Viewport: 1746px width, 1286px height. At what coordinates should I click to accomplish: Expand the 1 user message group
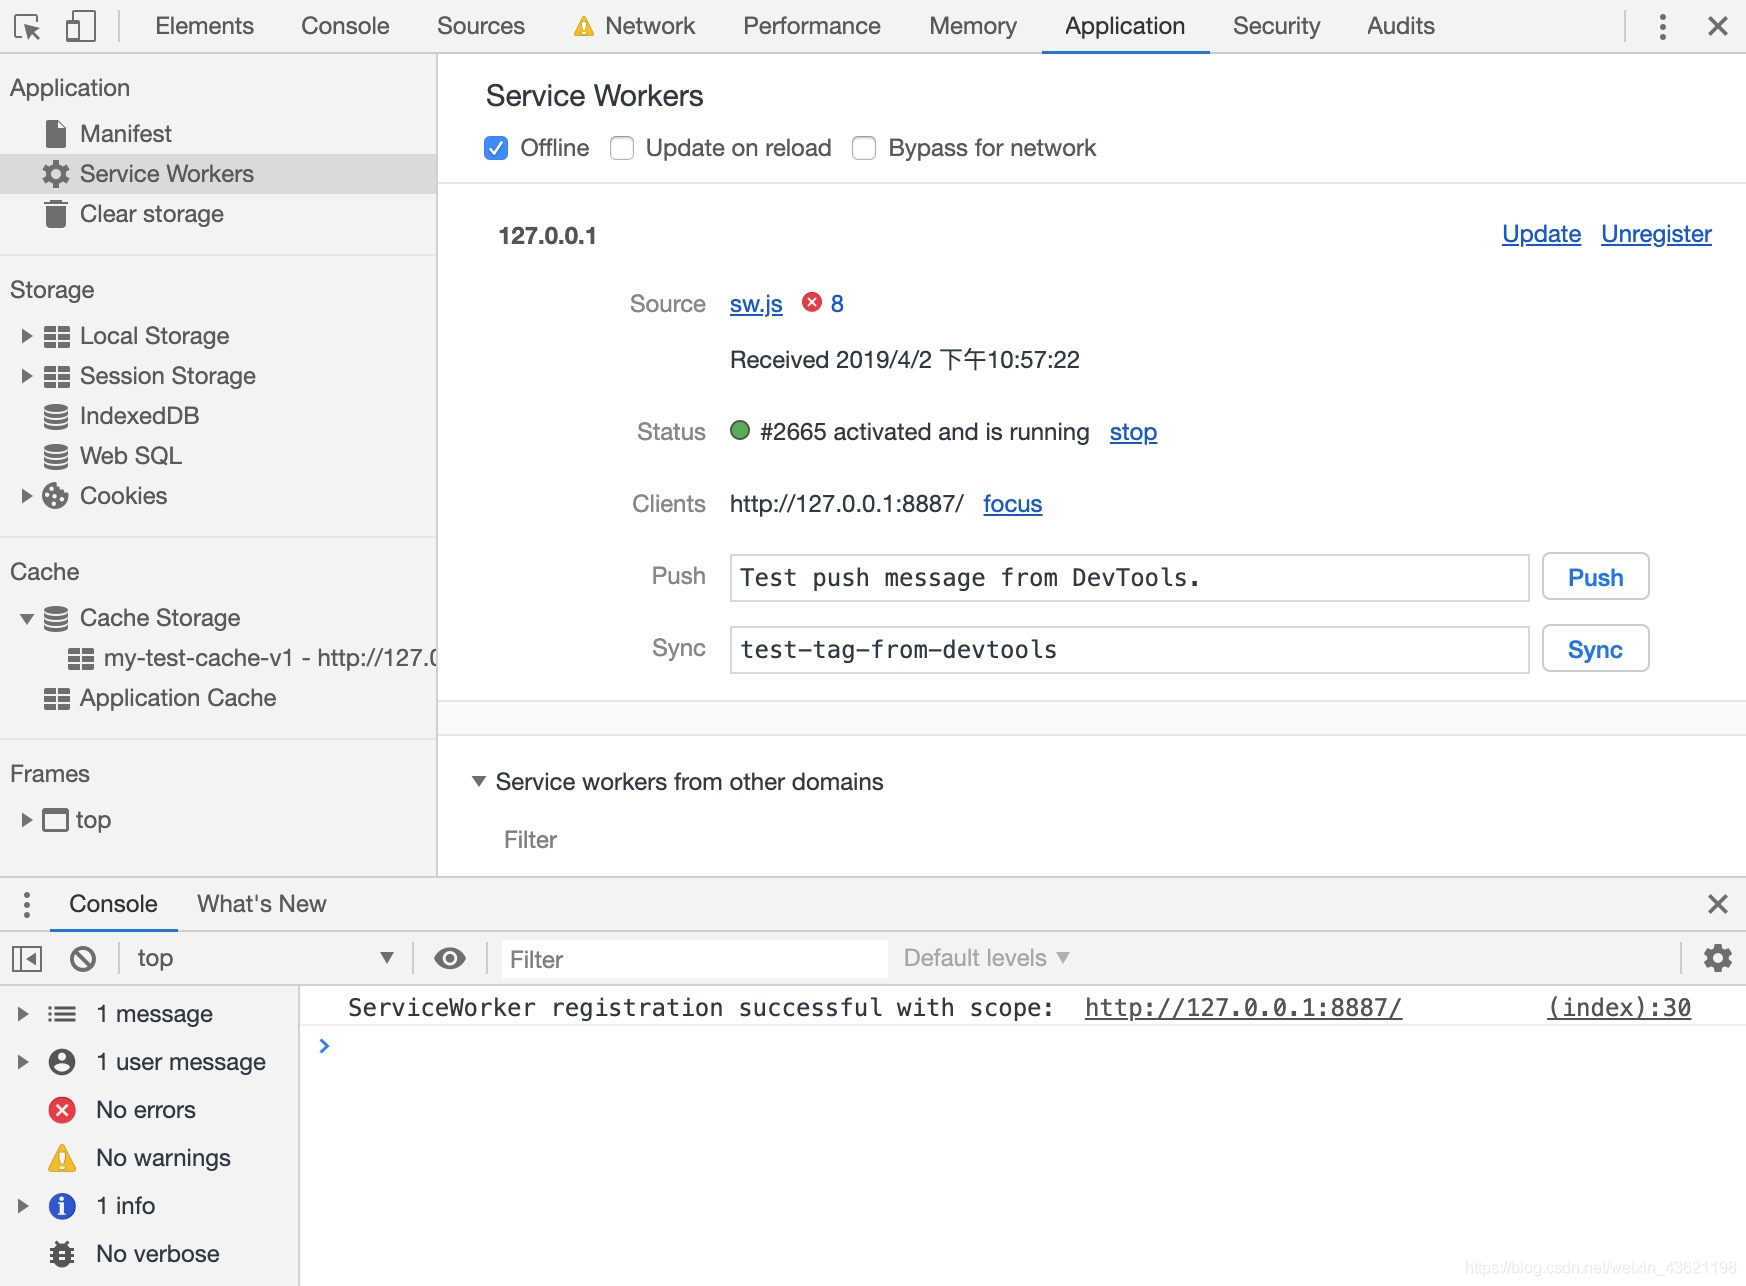tap(22, 1062)
